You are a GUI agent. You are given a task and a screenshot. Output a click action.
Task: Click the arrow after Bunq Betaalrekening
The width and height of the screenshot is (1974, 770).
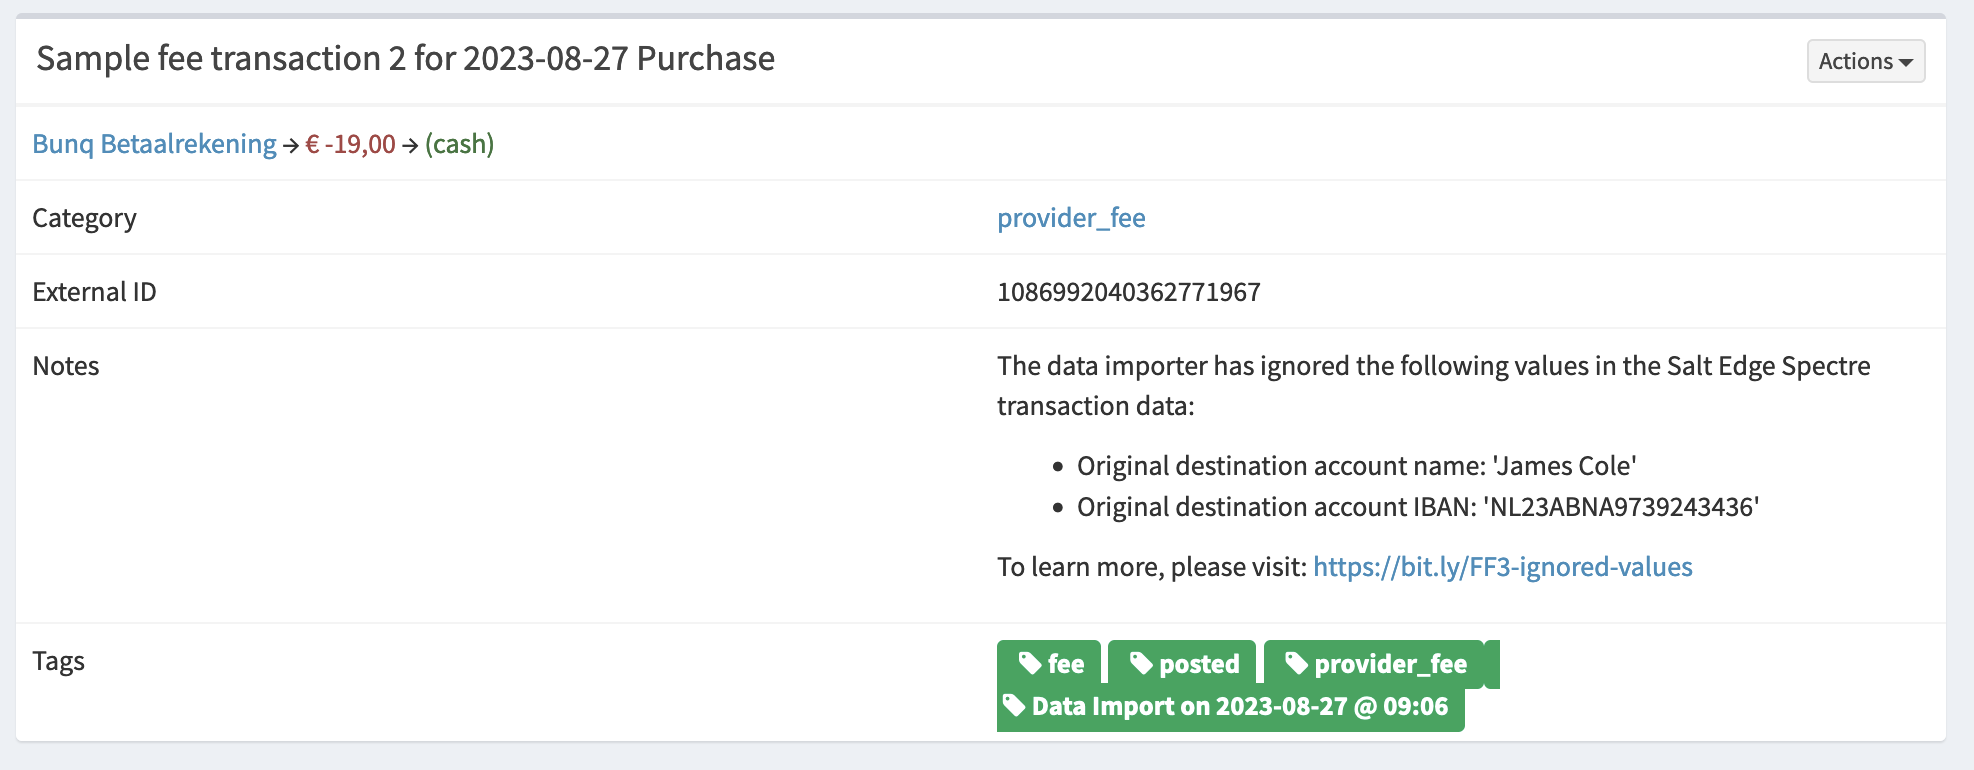point(289,143)
